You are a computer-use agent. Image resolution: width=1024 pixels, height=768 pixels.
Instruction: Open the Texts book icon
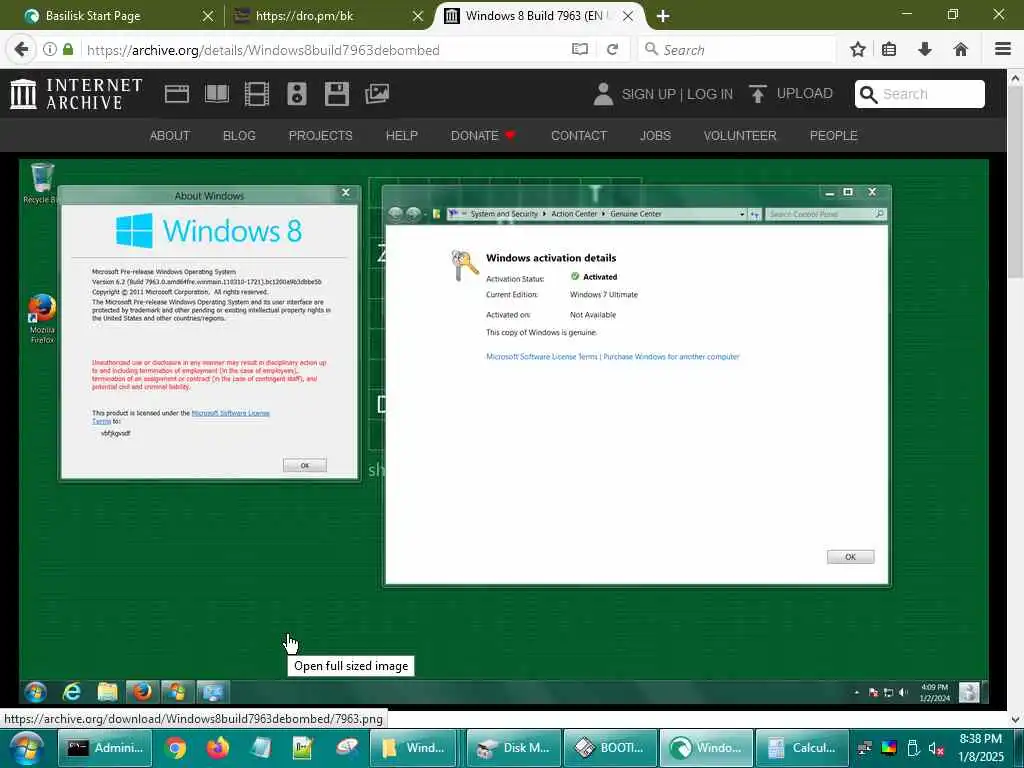pyautogui.click(x=217, y=94)
